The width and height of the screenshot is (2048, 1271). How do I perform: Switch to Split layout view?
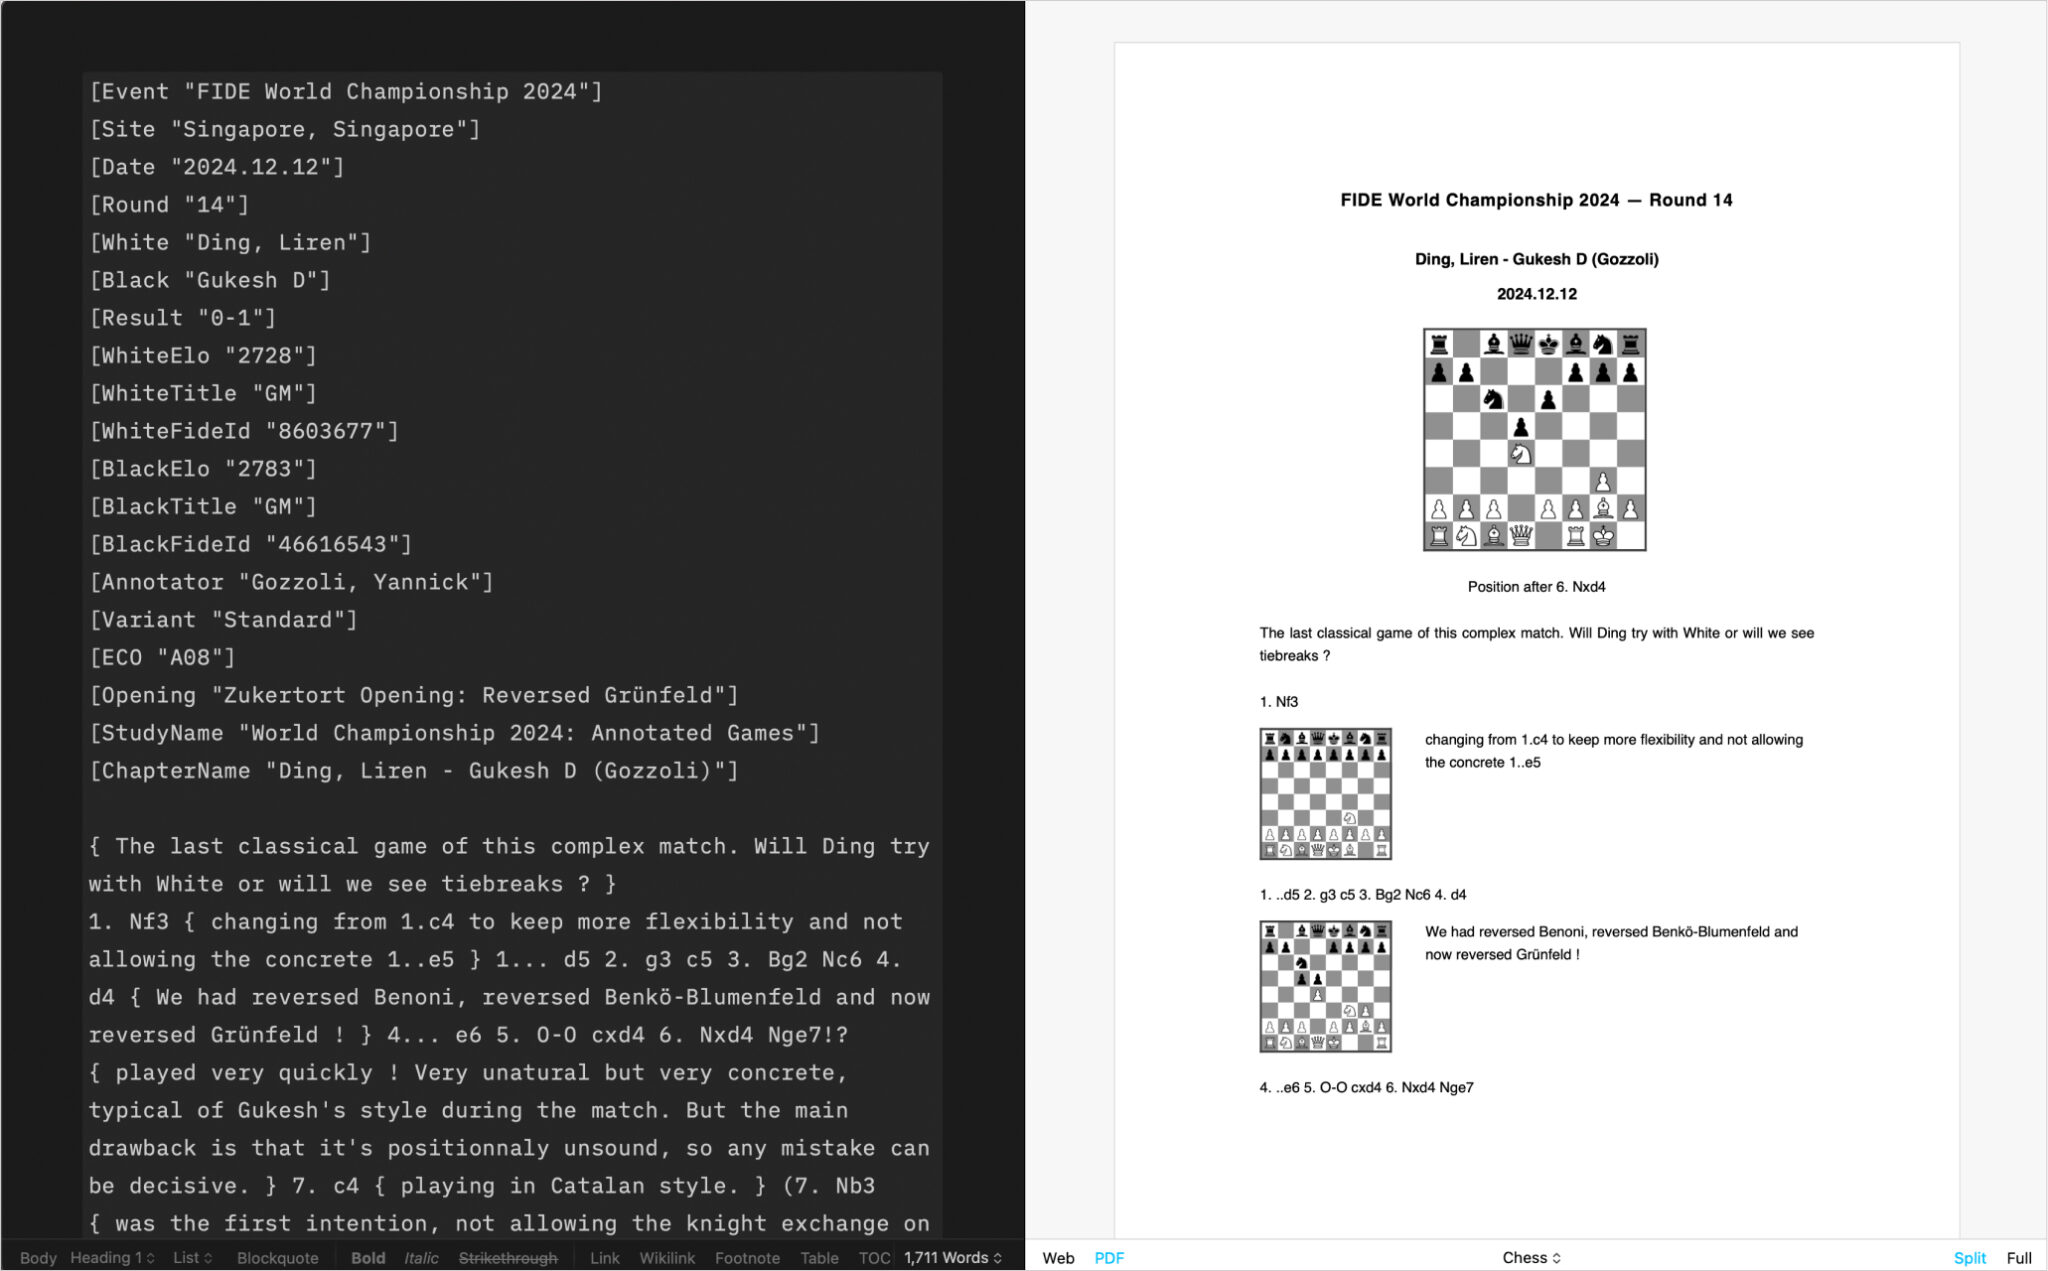pyautogui.click(x=1969, y=1257)
